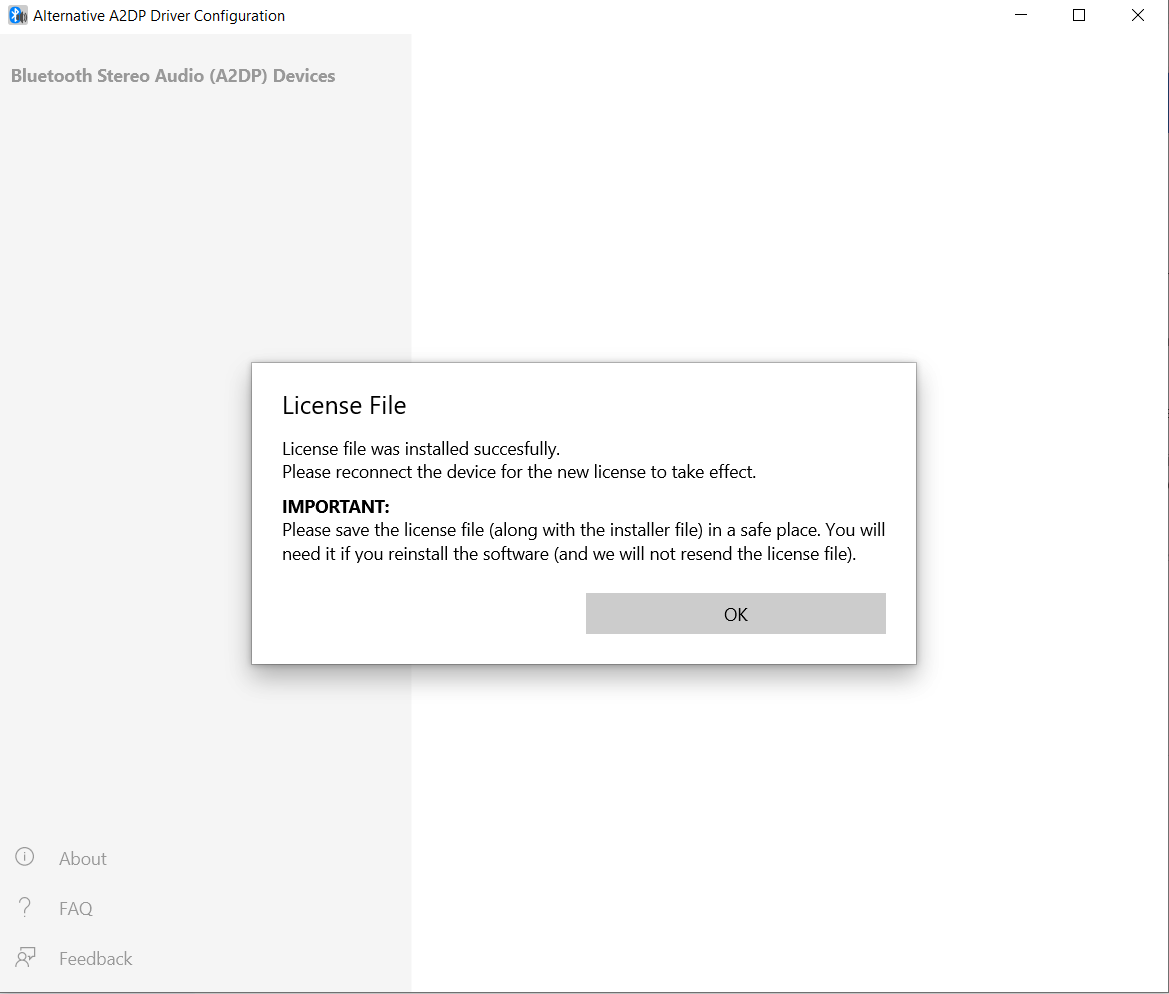Click 'License file was installed succesfully.' text
Viewport: 1169px width, 994px height.
[420, 449]
